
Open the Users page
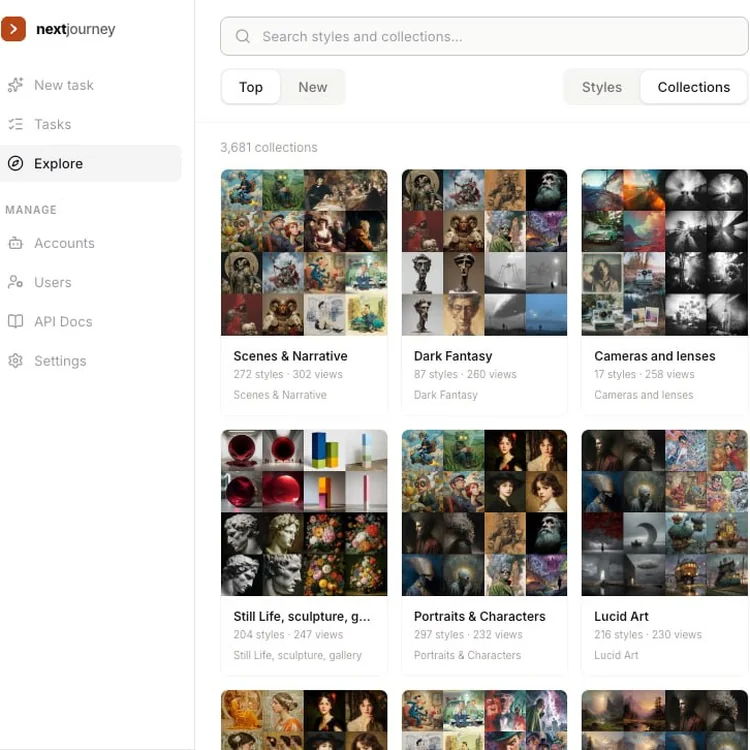[x=91, y=282]
